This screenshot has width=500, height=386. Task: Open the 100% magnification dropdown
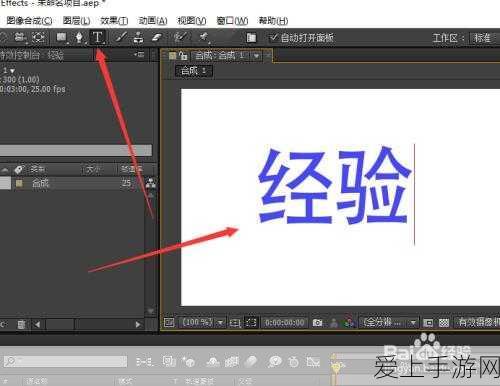(202, 322)
